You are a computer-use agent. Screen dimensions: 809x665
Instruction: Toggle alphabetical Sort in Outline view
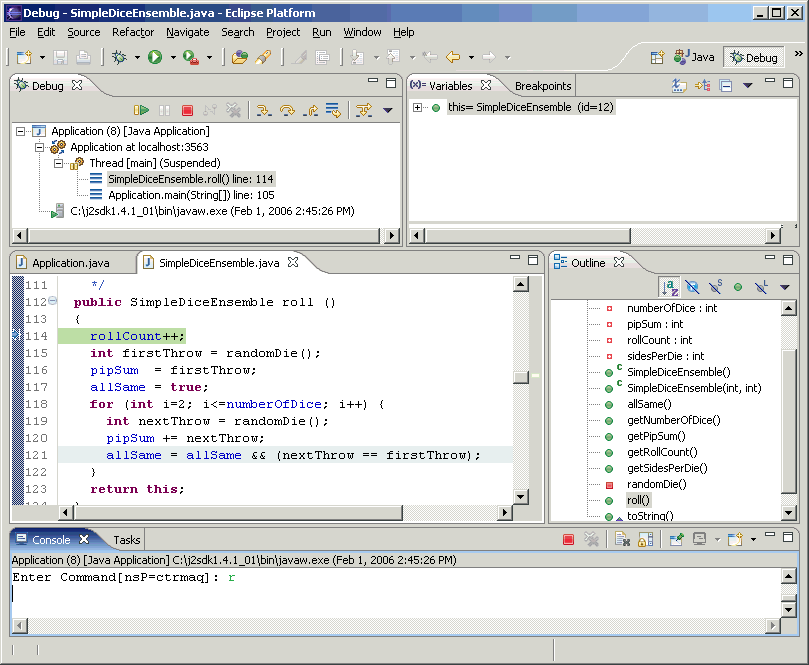[x=669, y=287]
